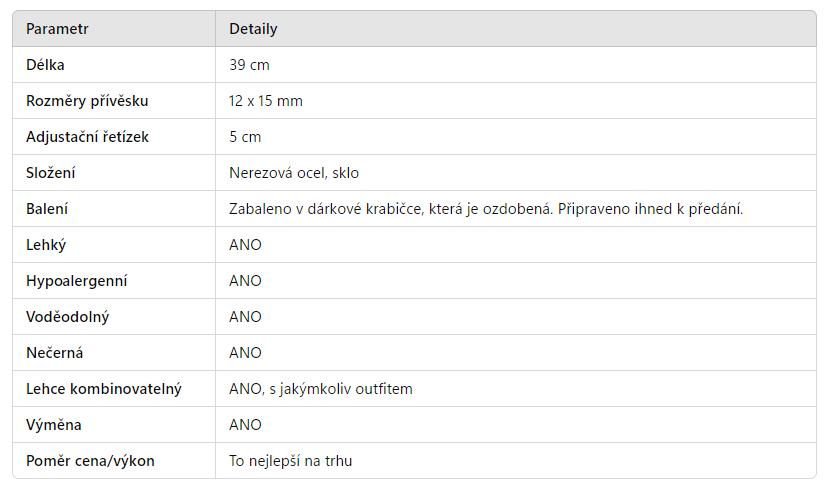Click the ANO, s jakýmkoliv outfitem text
826x481 pixels.
point(320,389)
